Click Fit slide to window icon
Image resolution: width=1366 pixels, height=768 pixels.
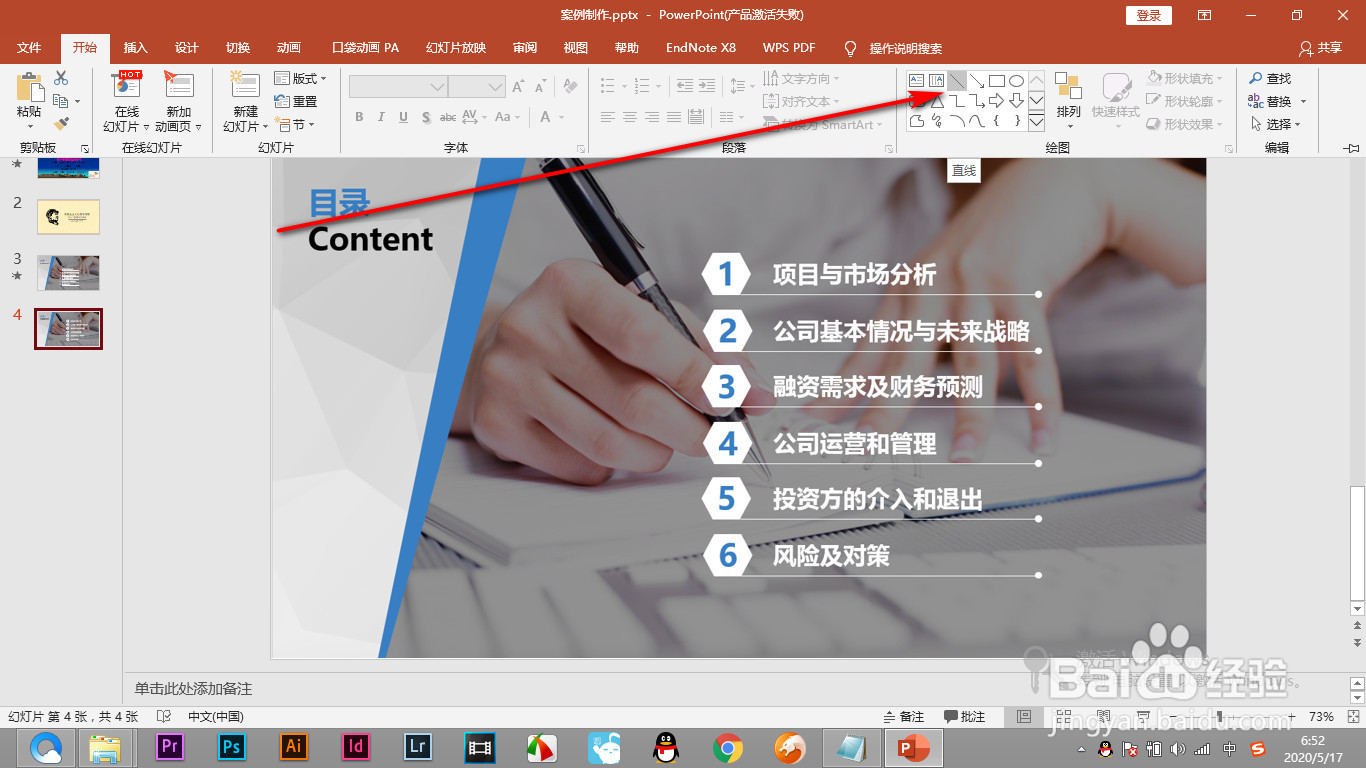(1353, 717)
